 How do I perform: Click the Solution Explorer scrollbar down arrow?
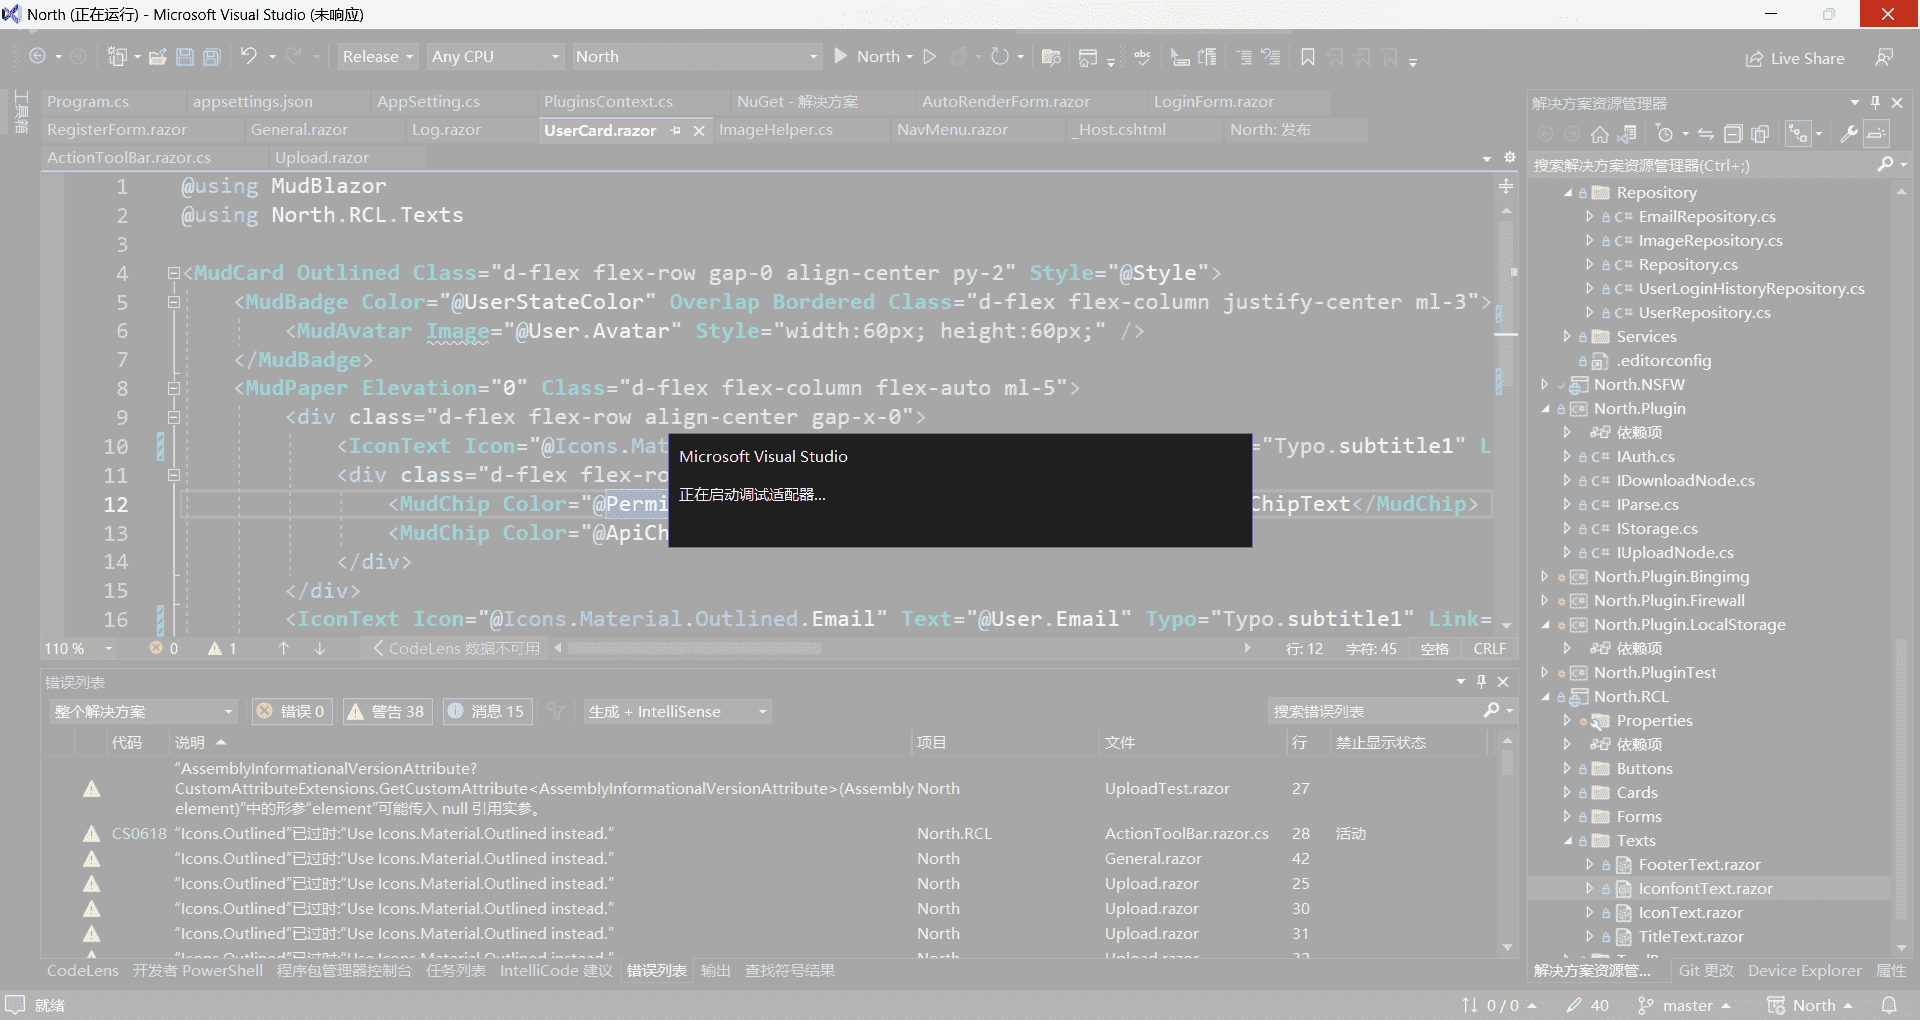(1901, 947)
